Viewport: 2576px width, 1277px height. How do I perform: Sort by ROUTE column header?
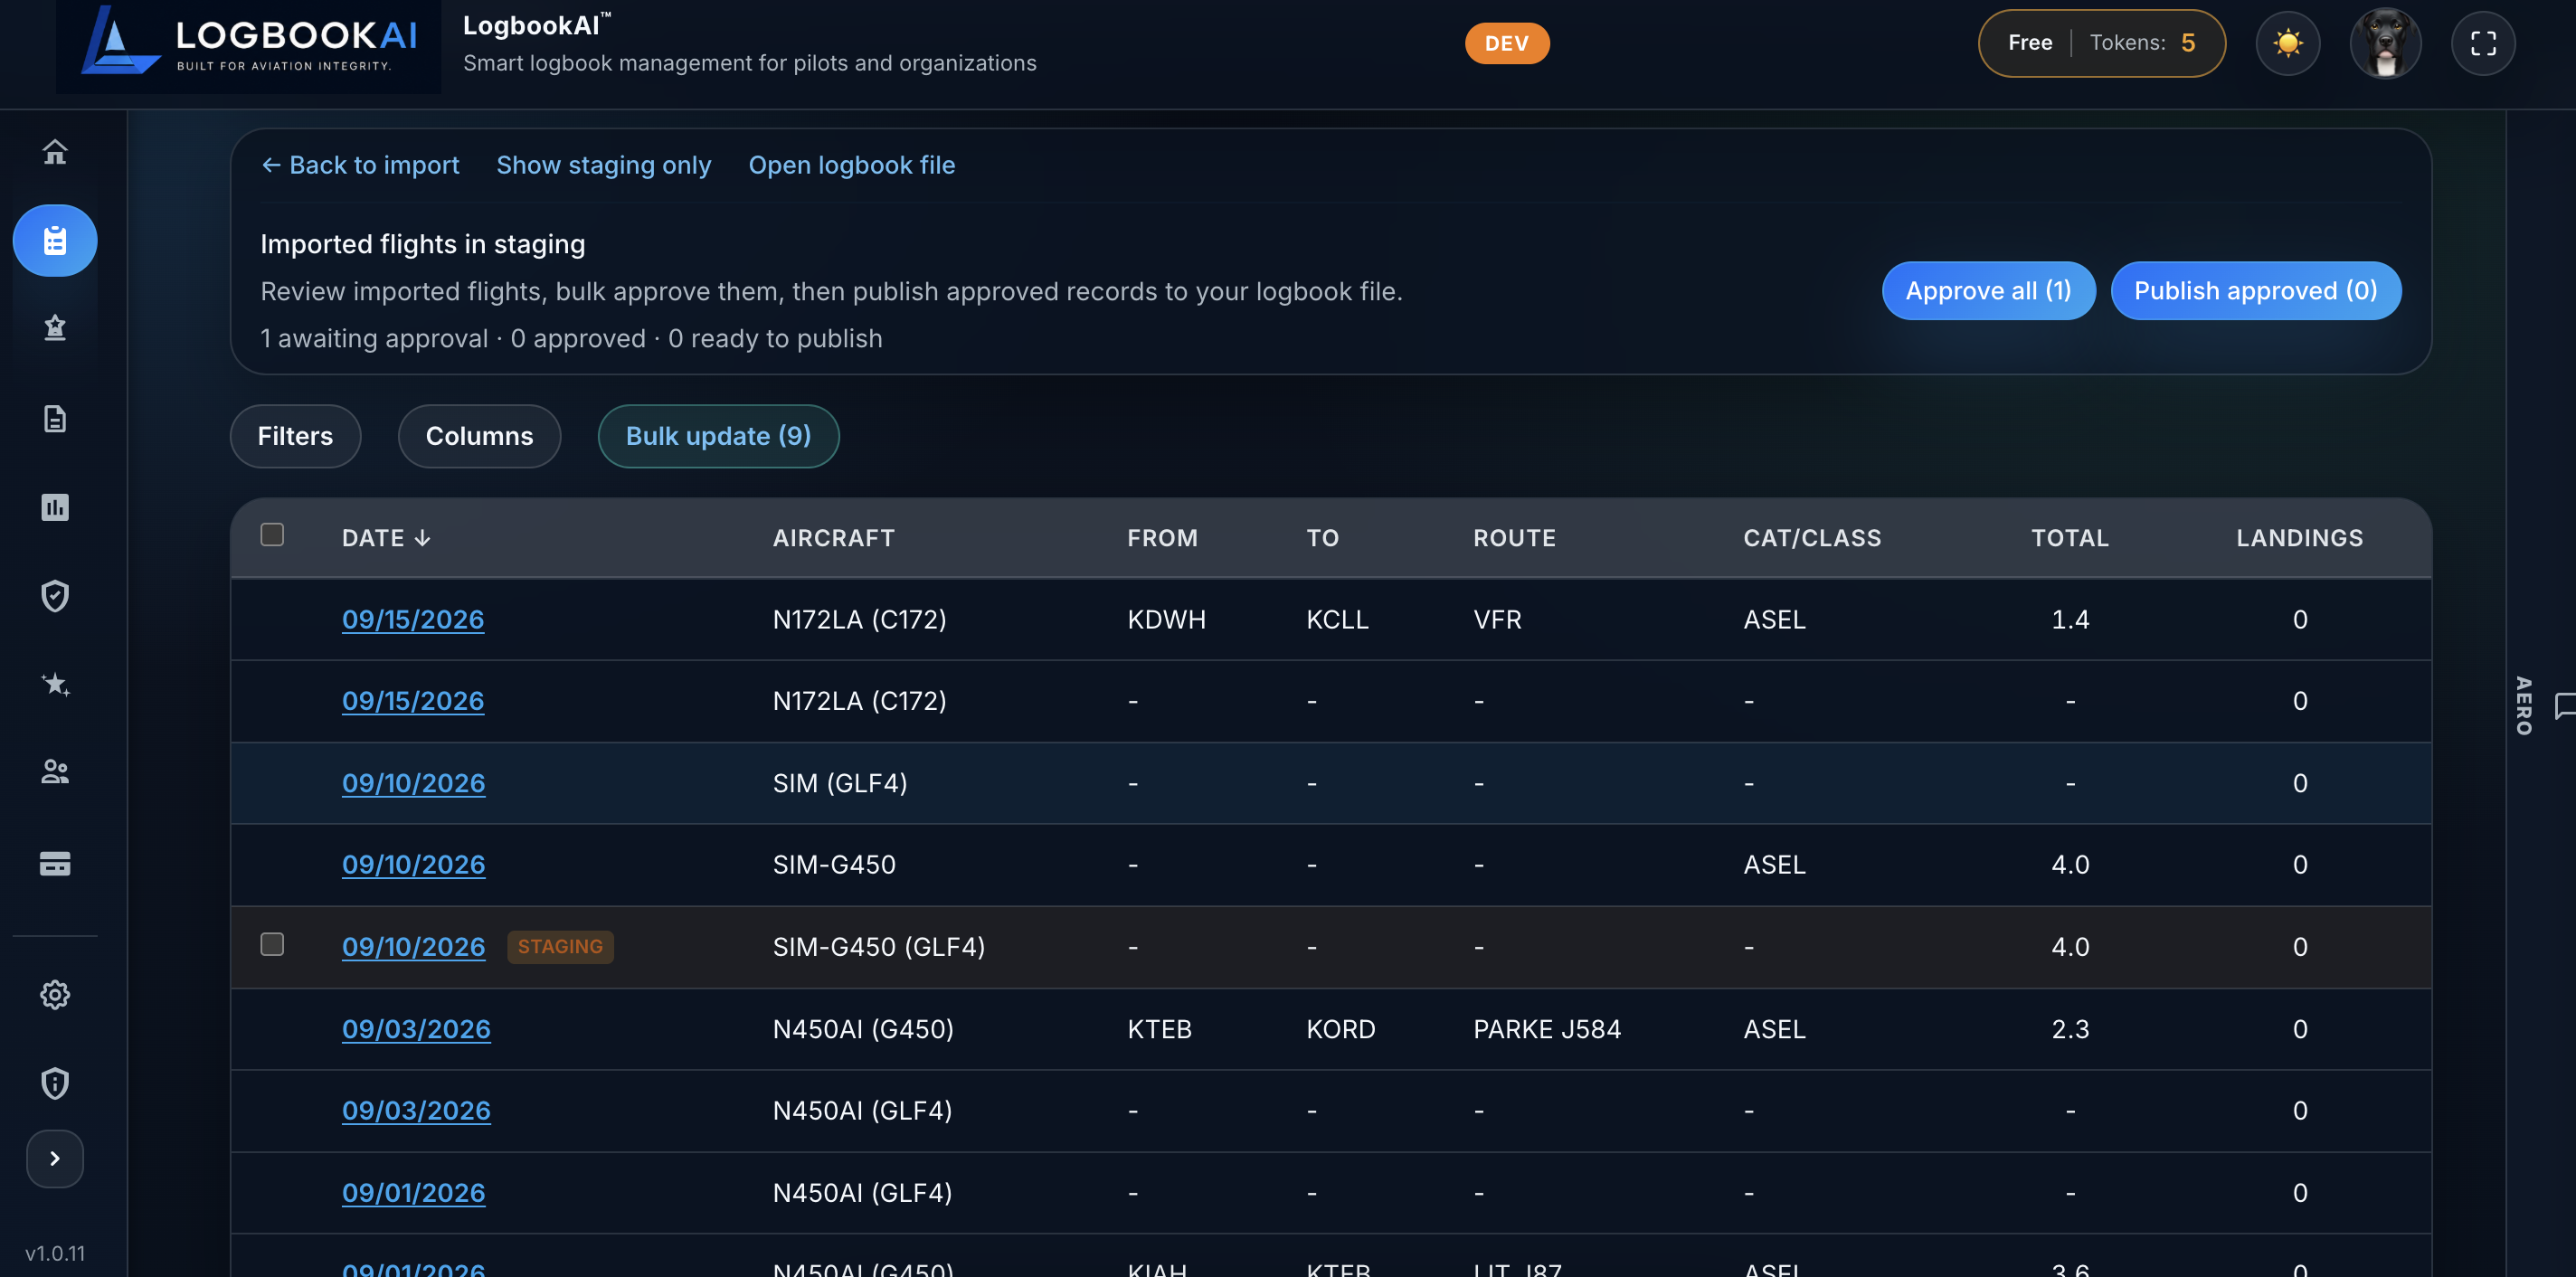(x=1514, y=538)
